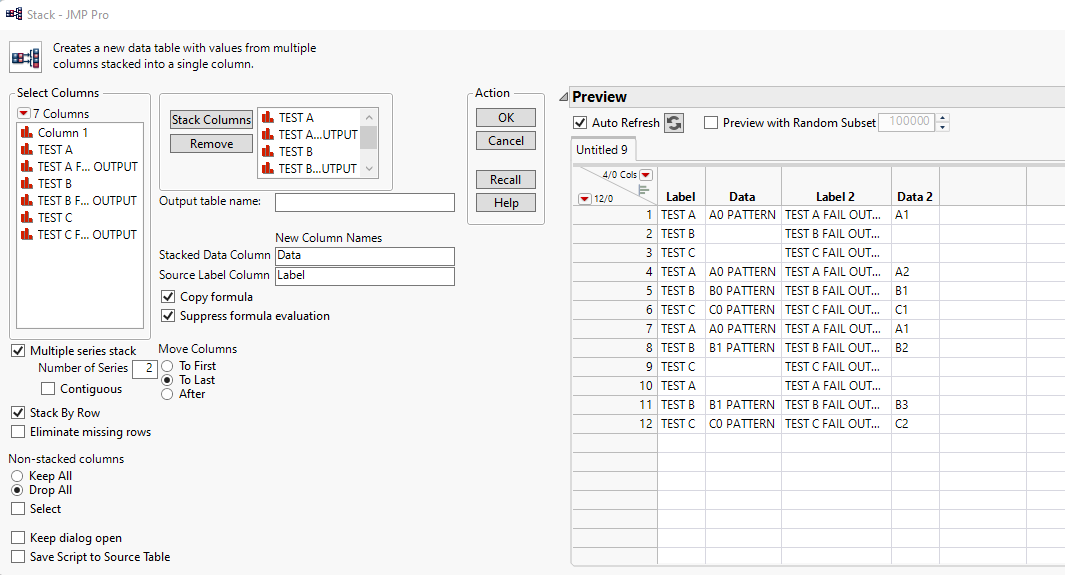The width and height of the screenshot is (1065, 575).
Task: Increase the random subset size stepper
Action: pos(943,118)
